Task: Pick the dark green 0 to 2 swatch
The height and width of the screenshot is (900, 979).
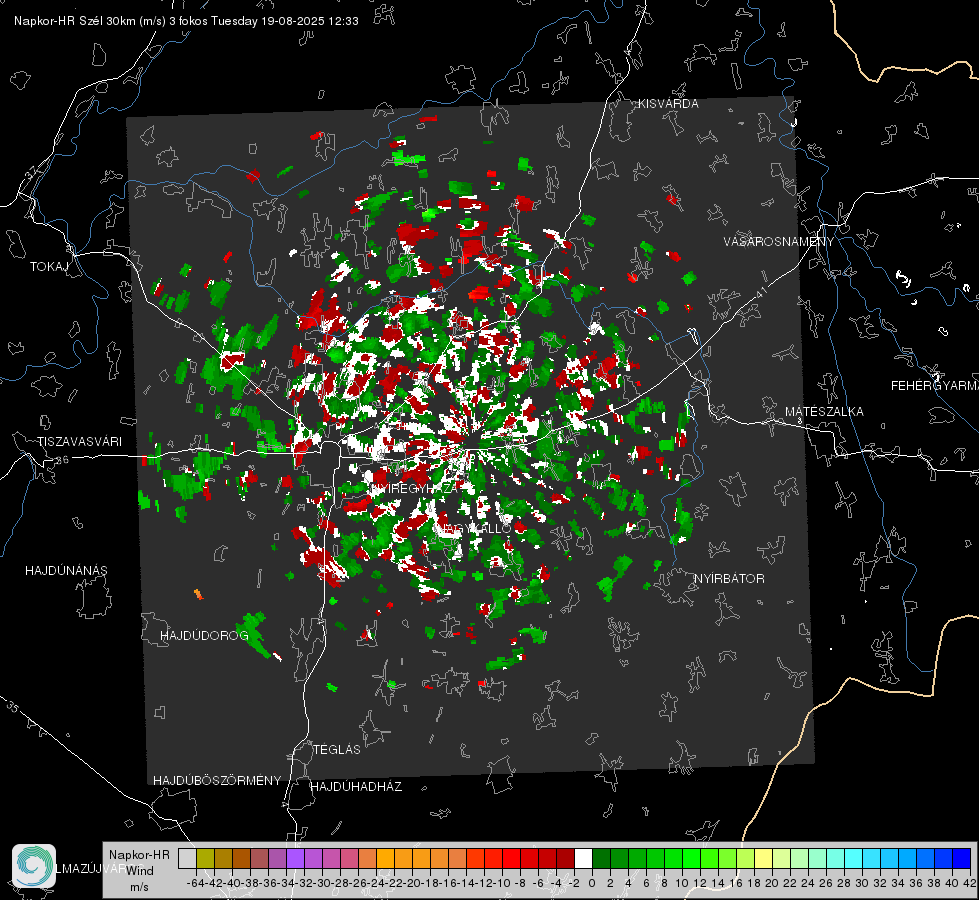Action: click(x=601, y=858)
